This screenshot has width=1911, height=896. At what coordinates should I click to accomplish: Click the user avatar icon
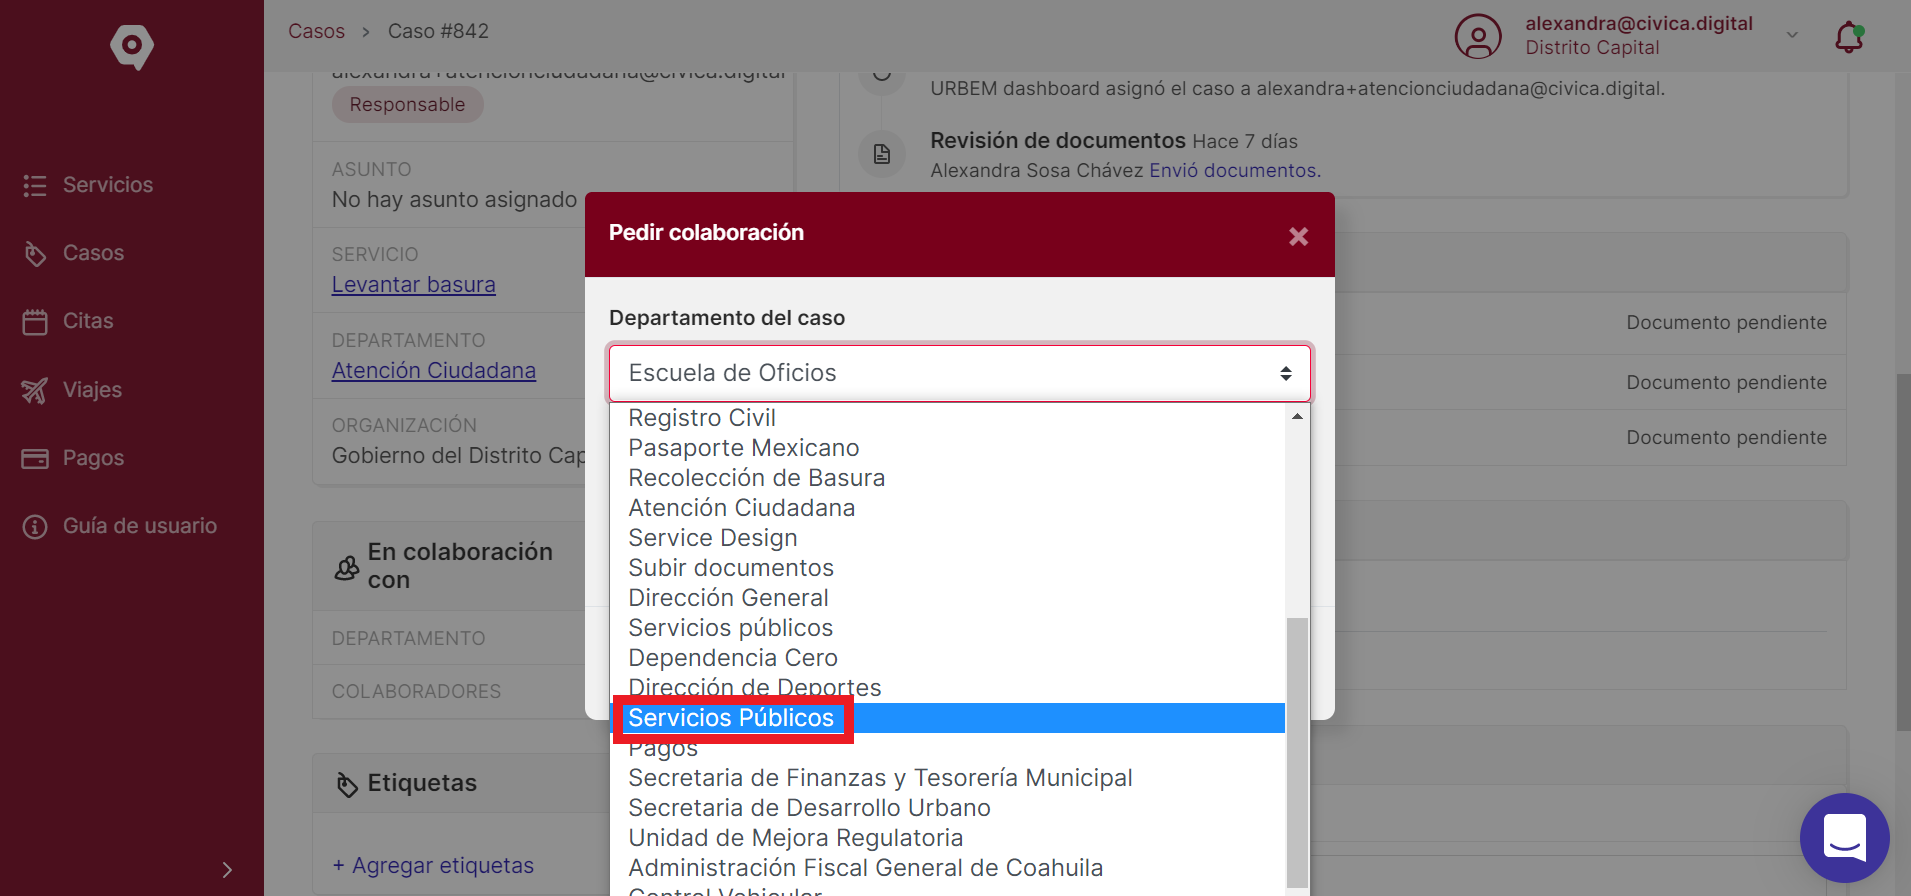pyautogui.click(x=1478, y=37)
